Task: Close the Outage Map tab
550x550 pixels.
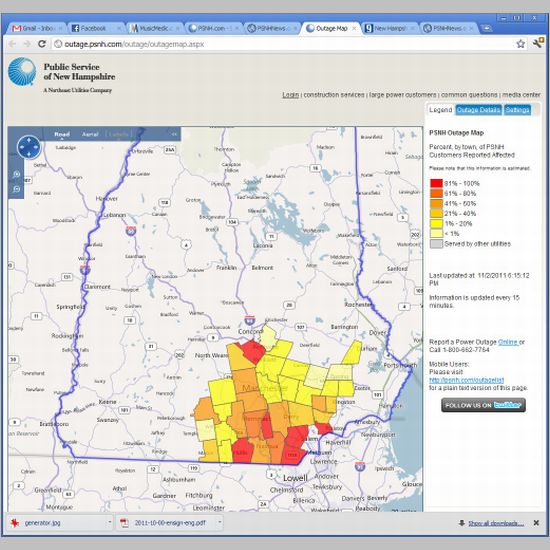Action: tap(354, 28)
